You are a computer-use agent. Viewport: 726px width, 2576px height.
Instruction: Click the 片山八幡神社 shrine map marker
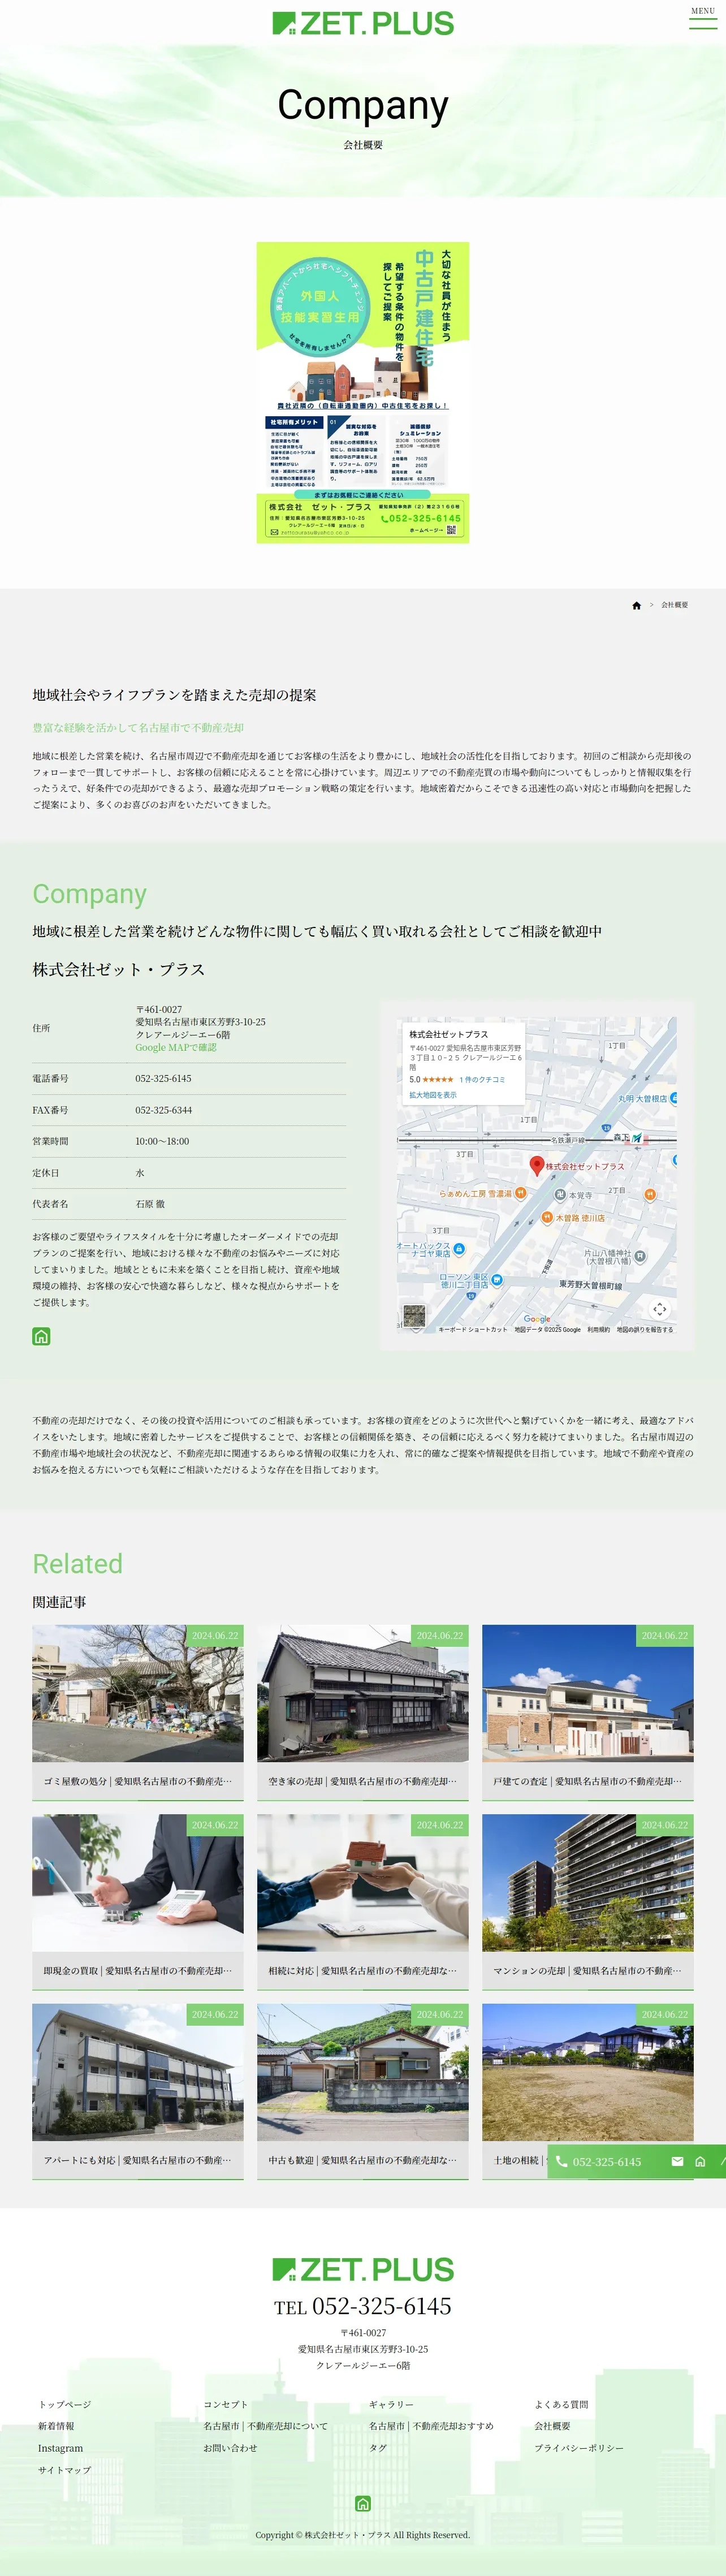coord(640,1256)
